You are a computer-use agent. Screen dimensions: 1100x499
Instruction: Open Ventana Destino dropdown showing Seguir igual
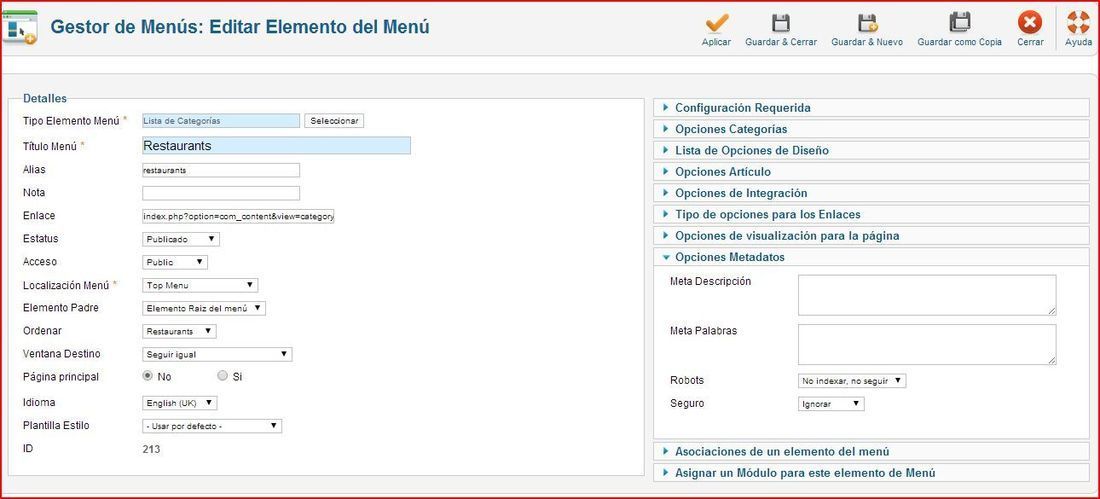217,354
